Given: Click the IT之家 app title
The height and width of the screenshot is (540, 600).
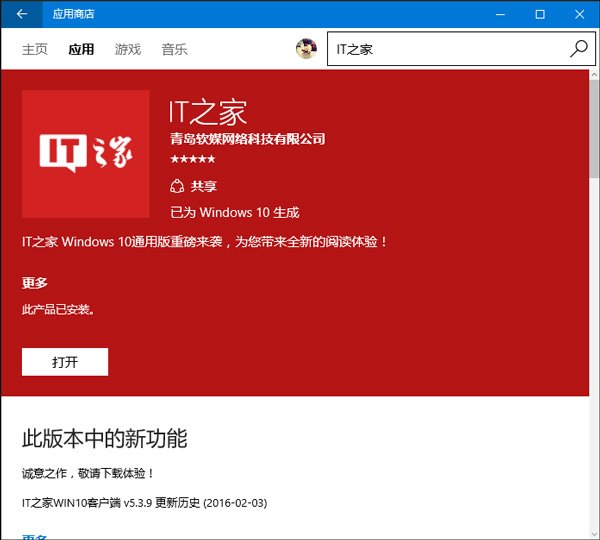Looking at the screenshot, I should tap(208, 113).
